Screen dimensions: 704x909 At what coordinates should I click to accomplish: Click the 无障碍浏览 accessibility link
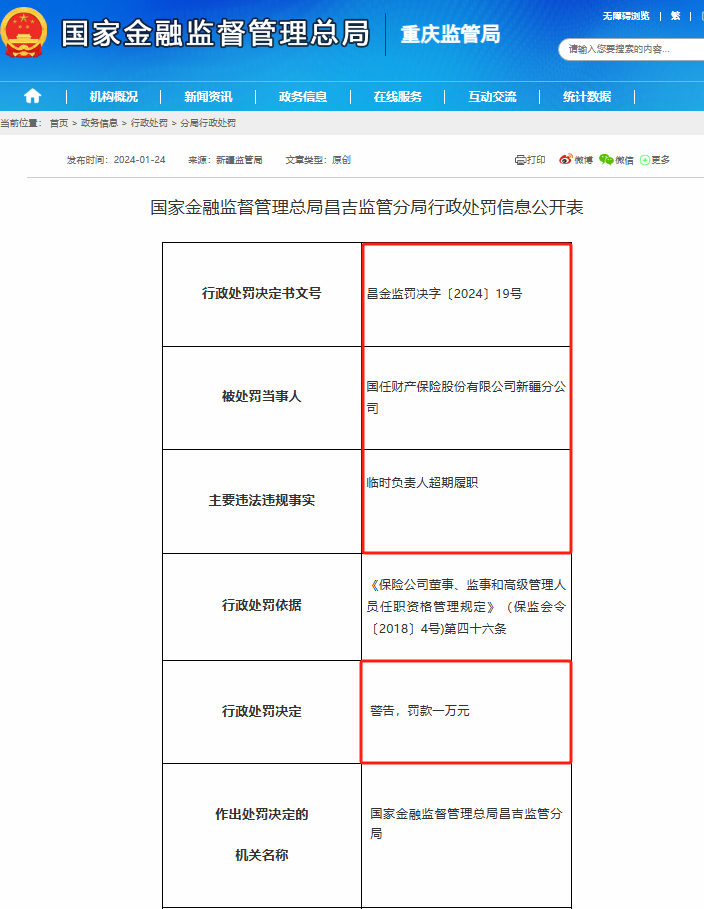626,16
